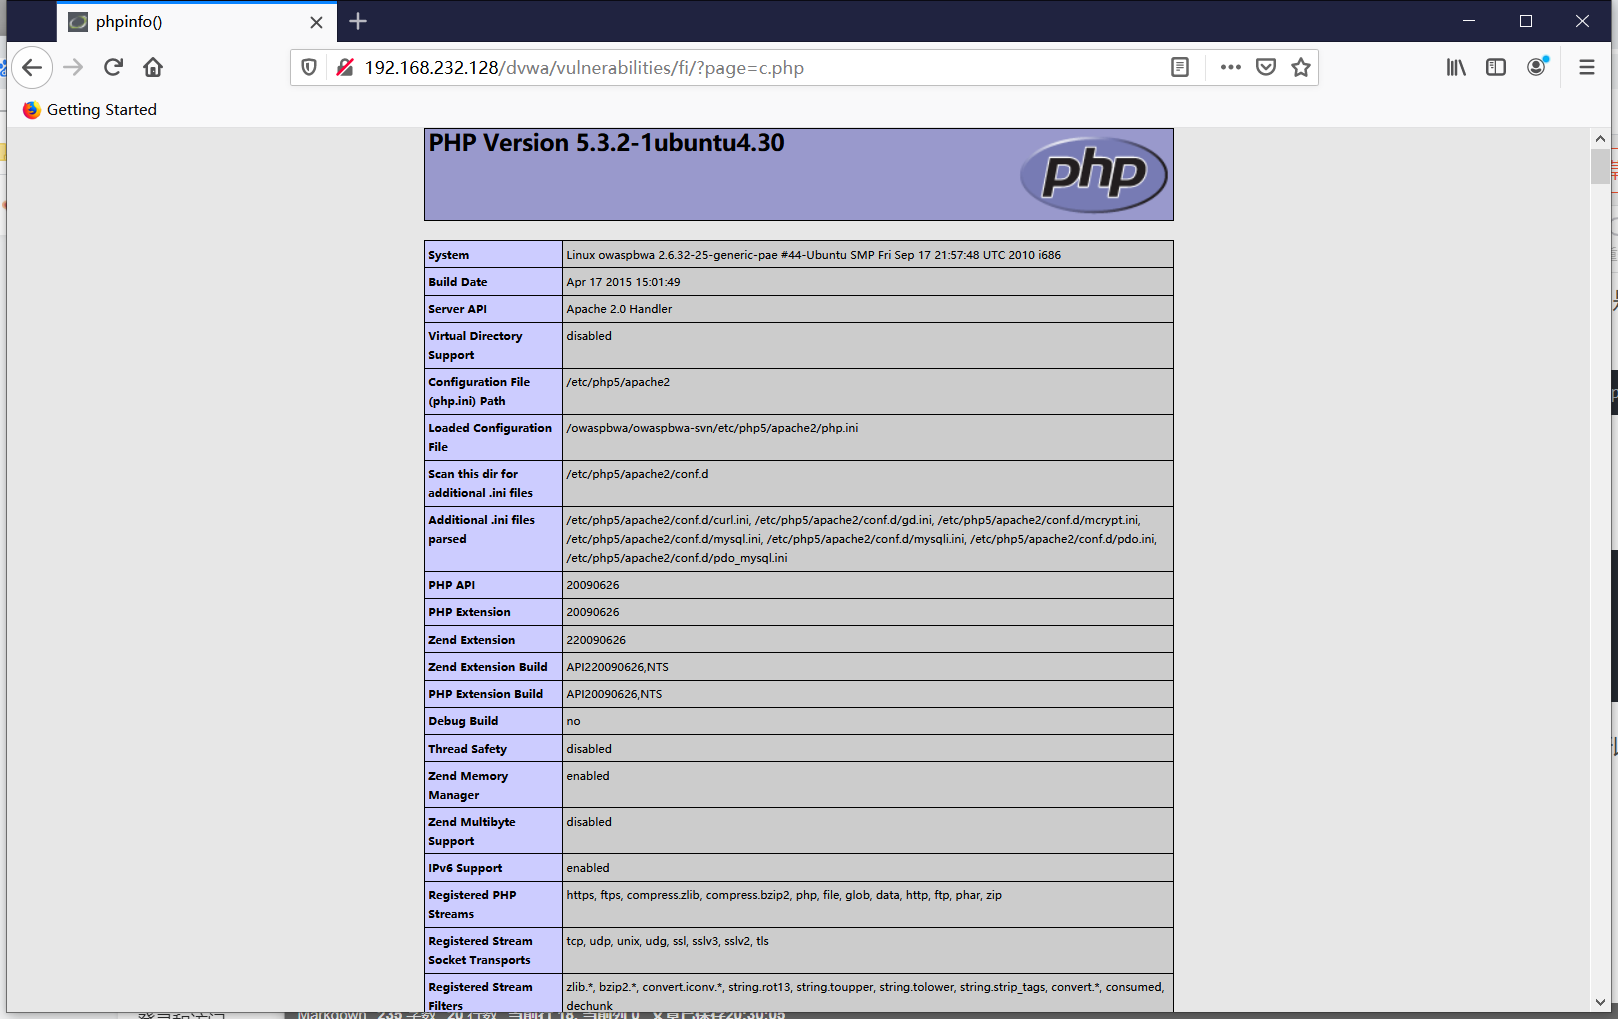This screenshot has width=1618, height=1019.
Task: Reload the current page
Action: point(113,68)
